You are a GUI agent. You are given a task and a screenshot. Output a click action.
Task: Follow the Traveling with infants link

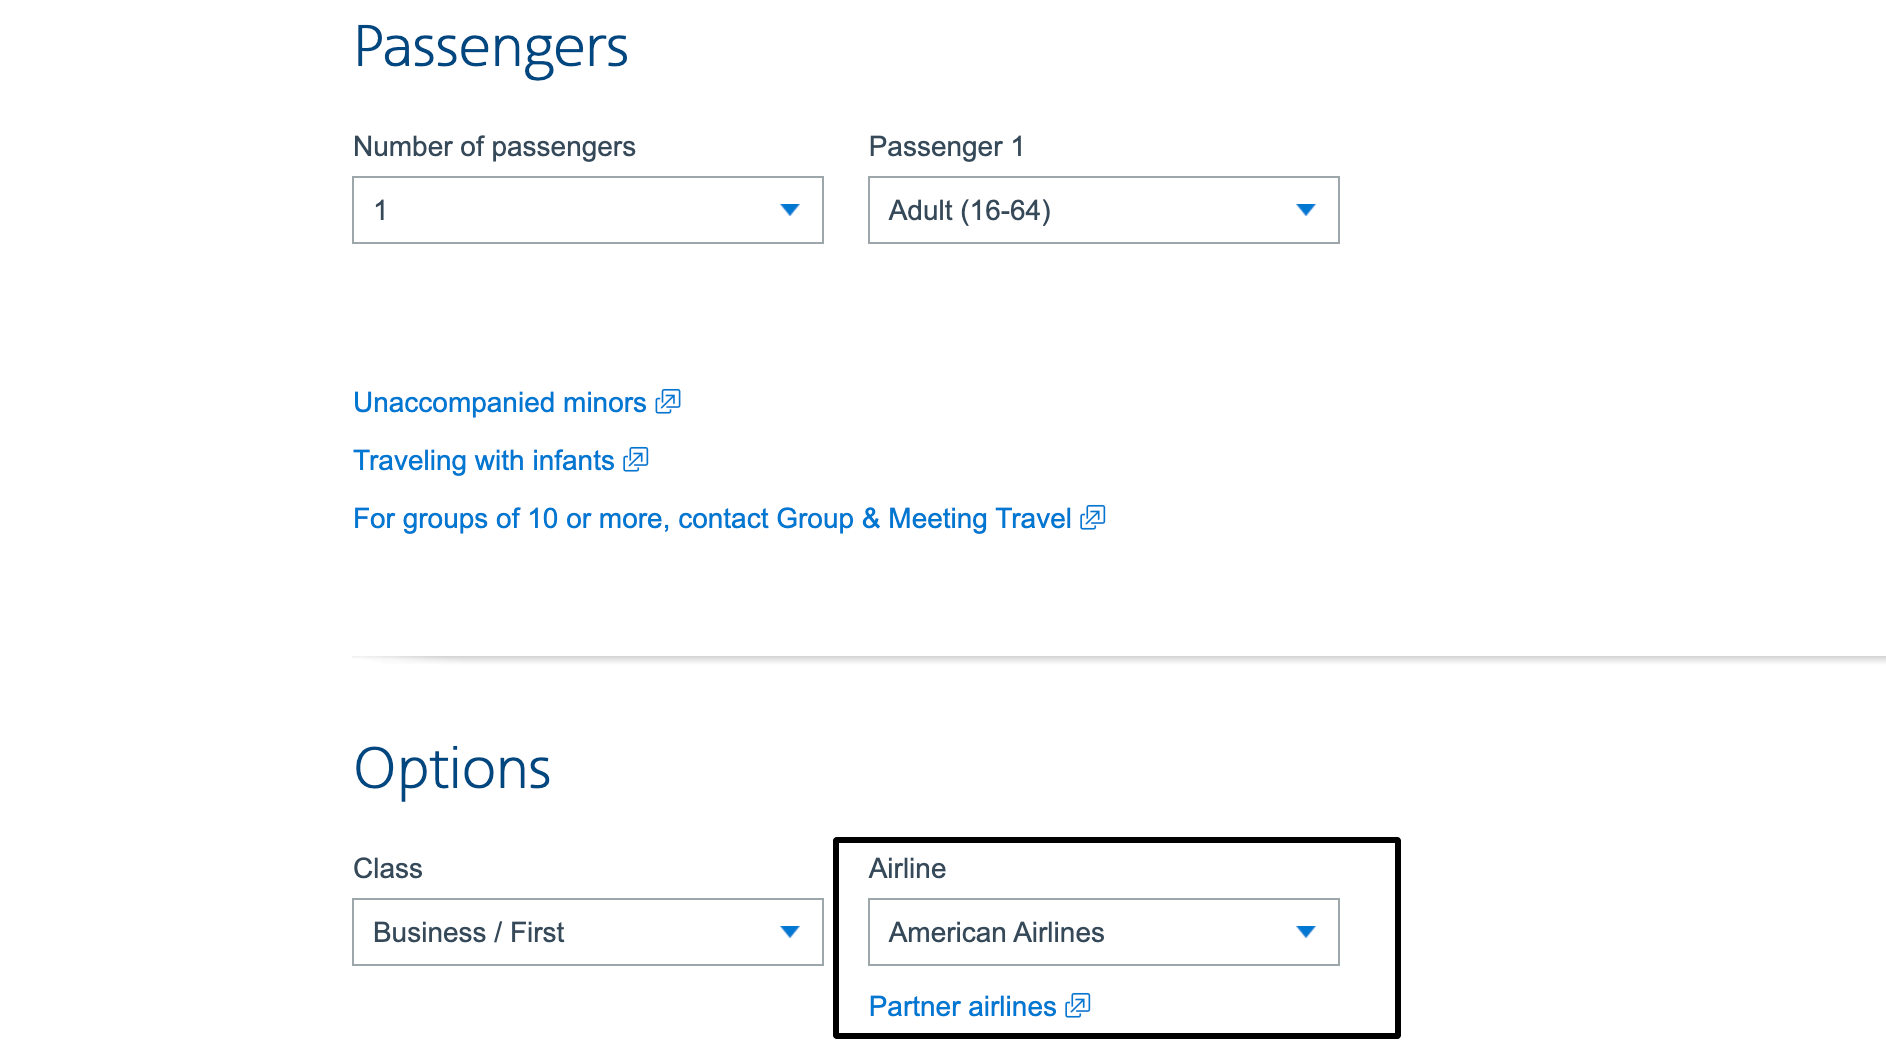484,460
